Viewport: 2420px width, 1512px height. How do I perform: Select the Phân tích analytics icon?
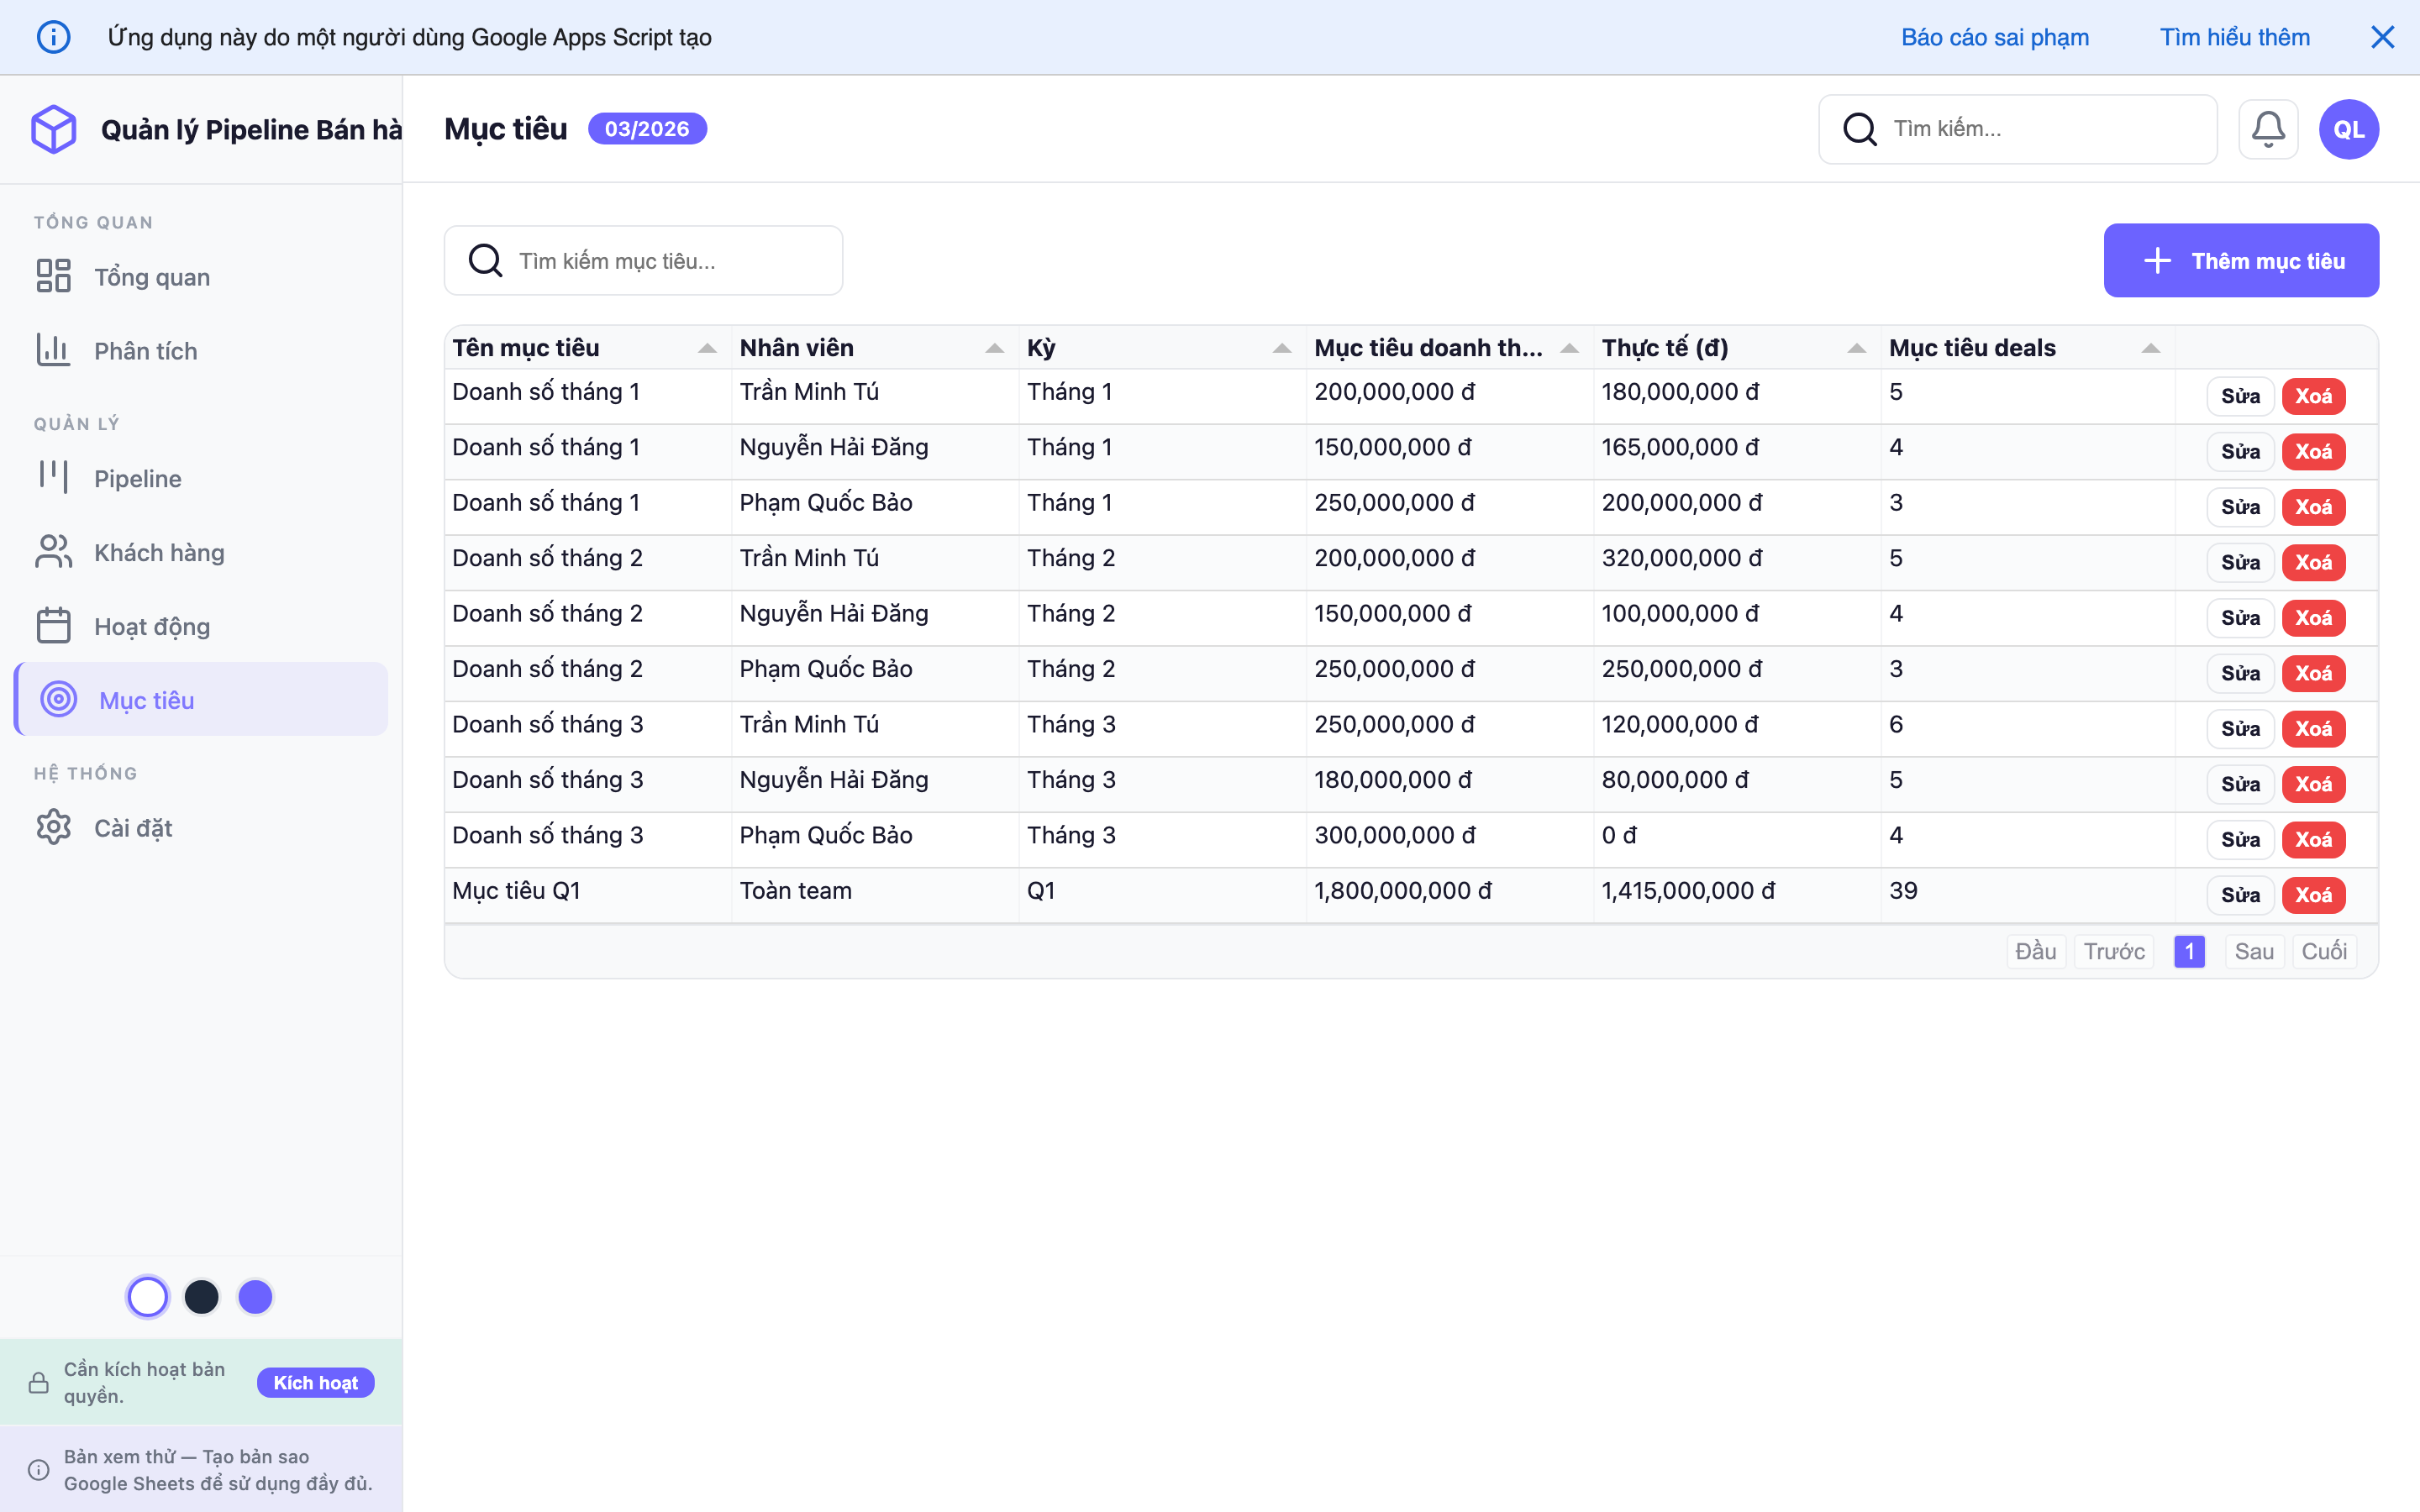54,350
